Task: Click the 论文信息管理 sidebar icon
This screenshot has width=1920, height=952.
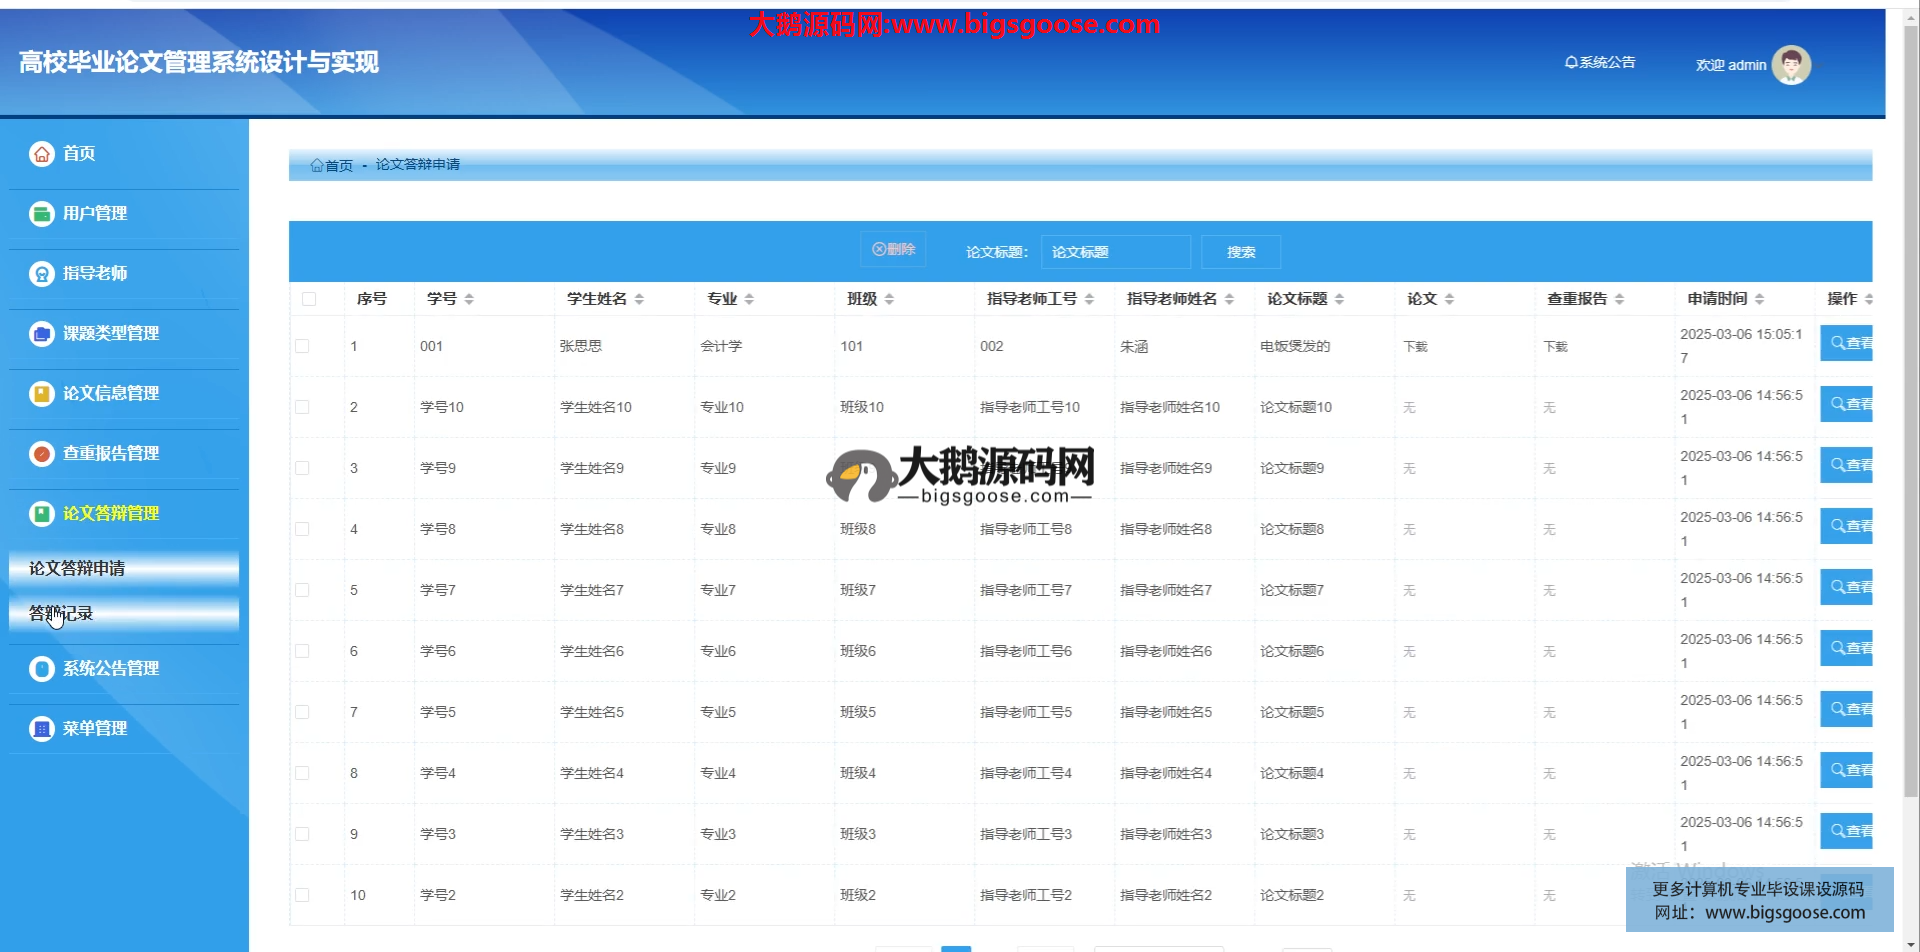Action: click(x=42, y=394)
